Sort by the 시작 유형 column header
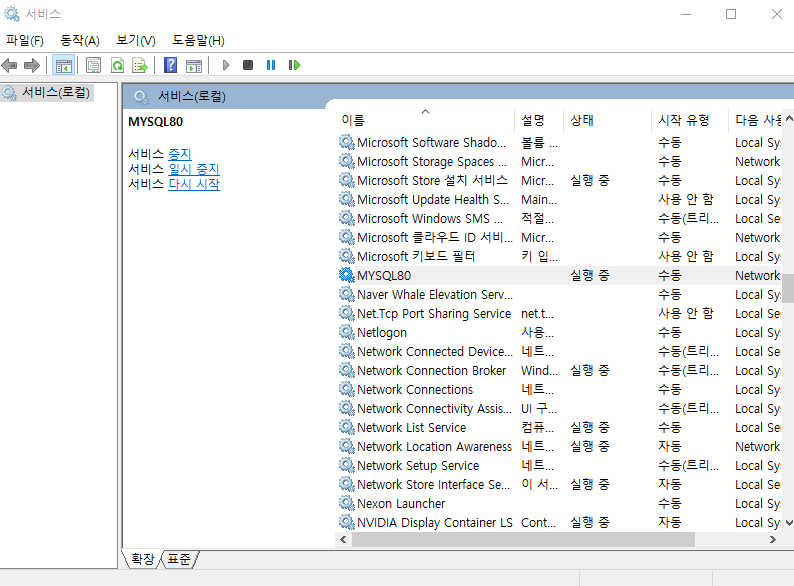This screenshot has width=794, height=586. [x=690, y=121]
